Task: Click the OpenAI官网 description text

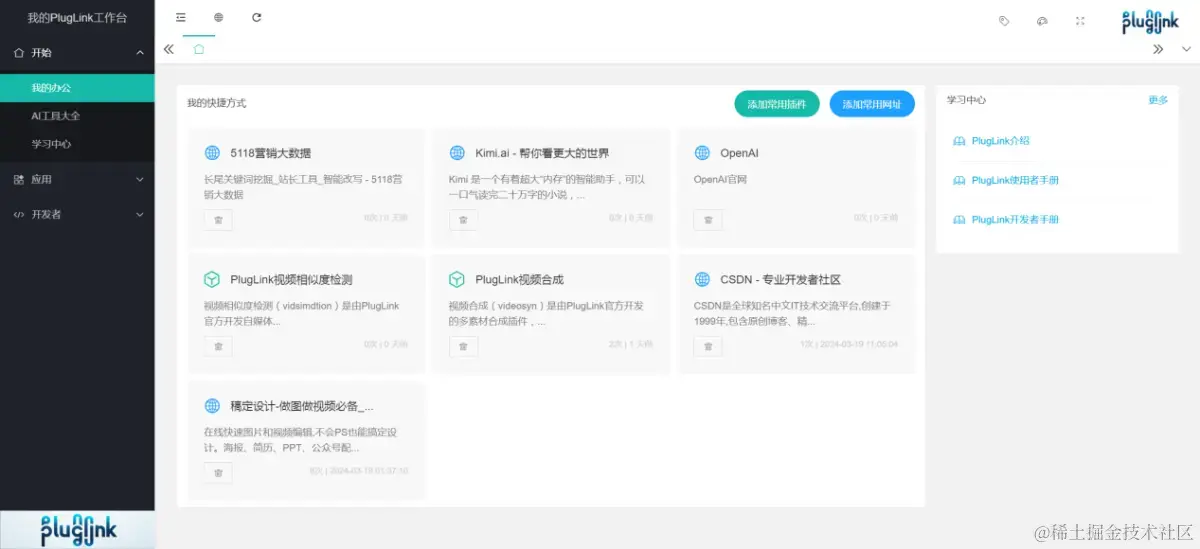Action: click(721, 180)
